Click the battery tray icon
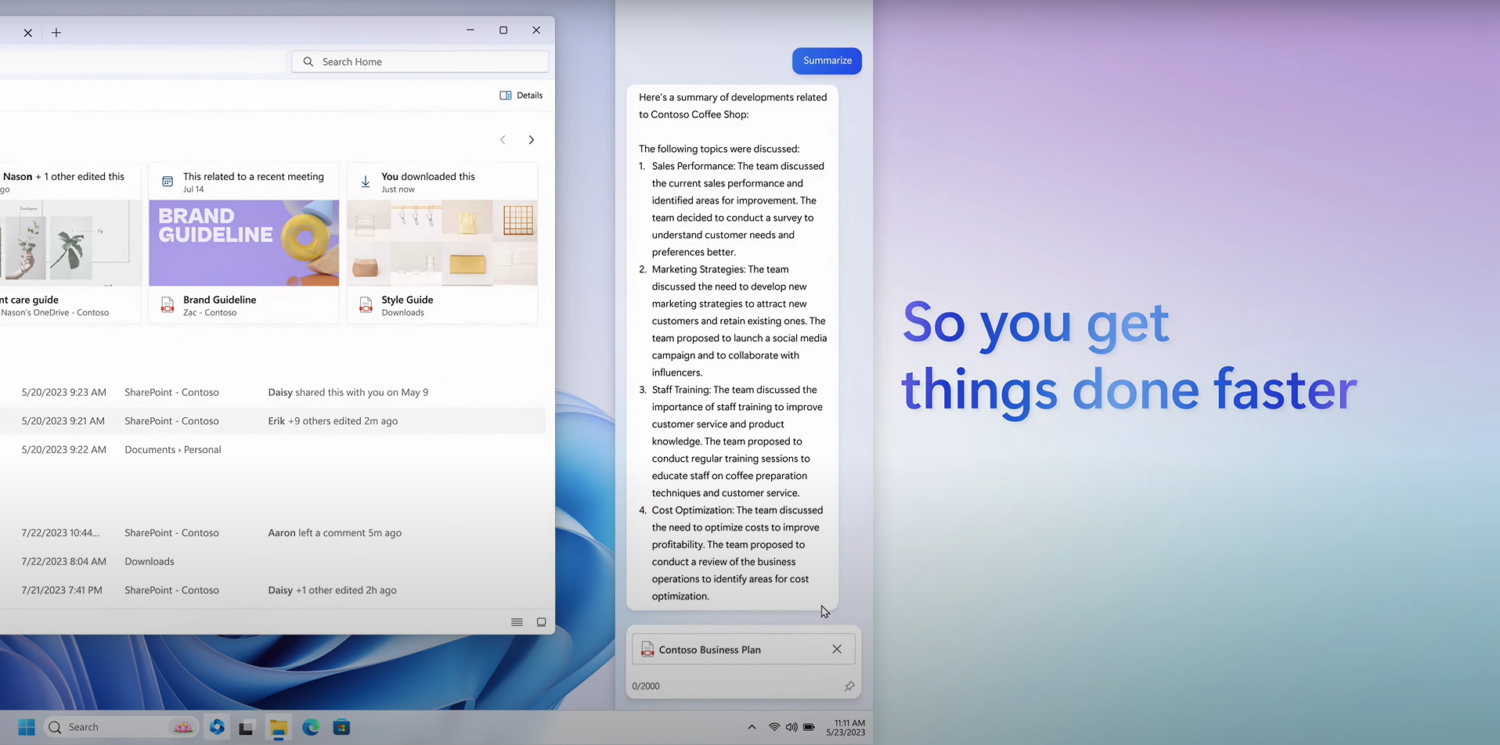The height and width of the screenshot is (745, 1500). tap(809, 727)
